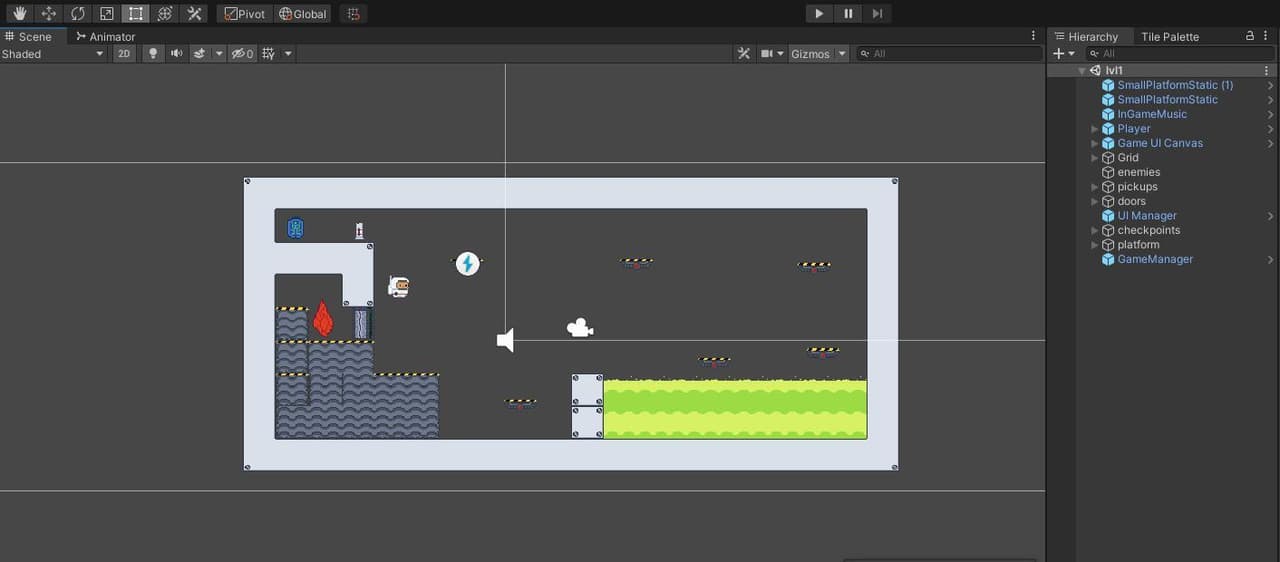Click the Play button
Screen dimensions: 1280x562
pos(819,14)
